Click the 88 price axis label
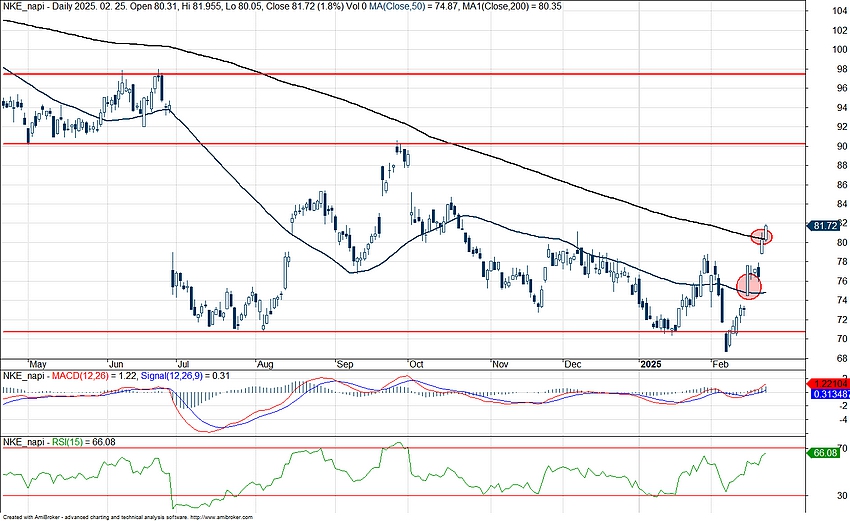The image size is (850, 521). (842, 165)
